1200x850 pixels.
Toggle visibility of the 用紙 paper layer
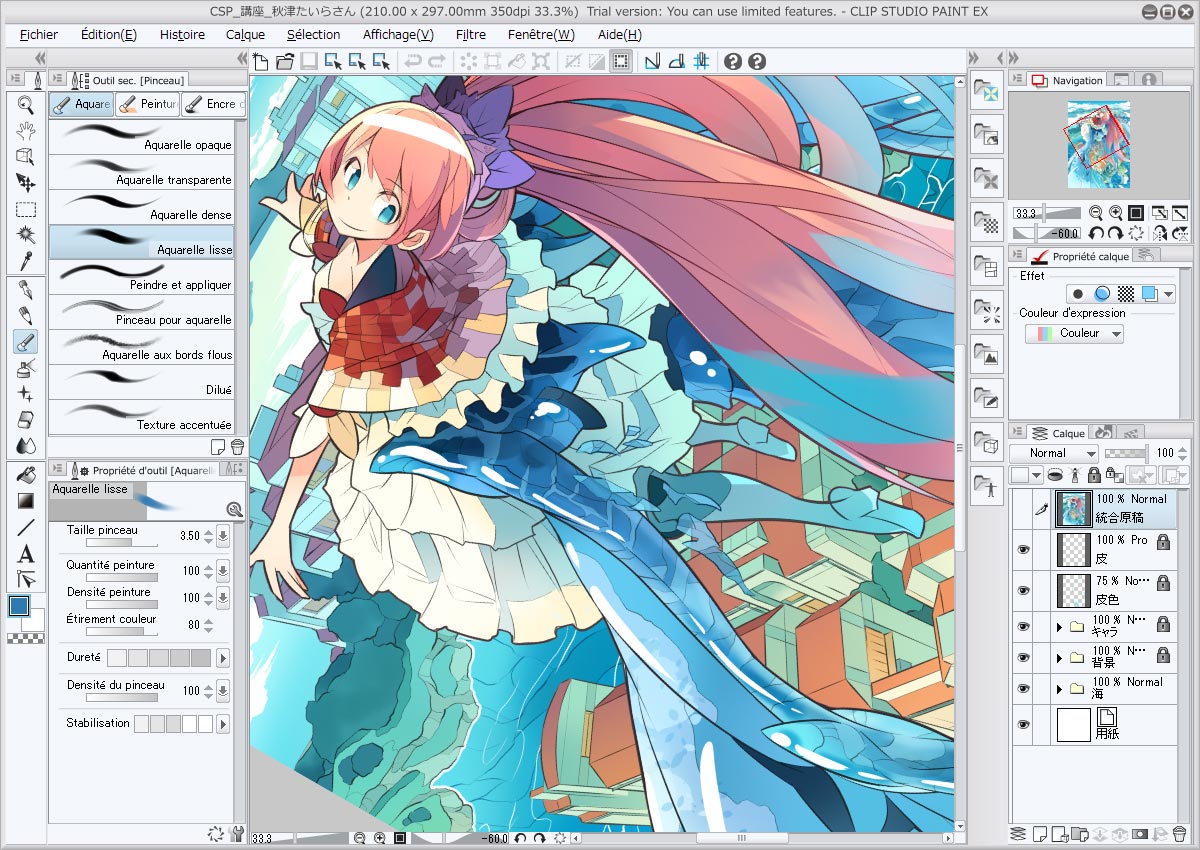[x=1022, y=724]
